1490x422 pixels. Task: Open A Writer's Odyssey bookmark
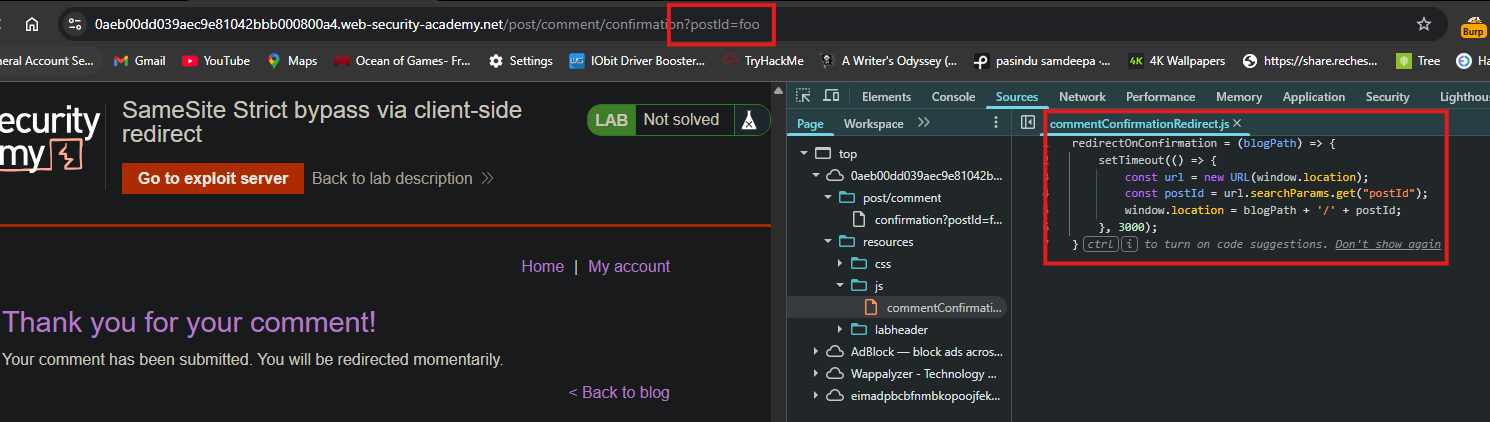pos(888,61)
